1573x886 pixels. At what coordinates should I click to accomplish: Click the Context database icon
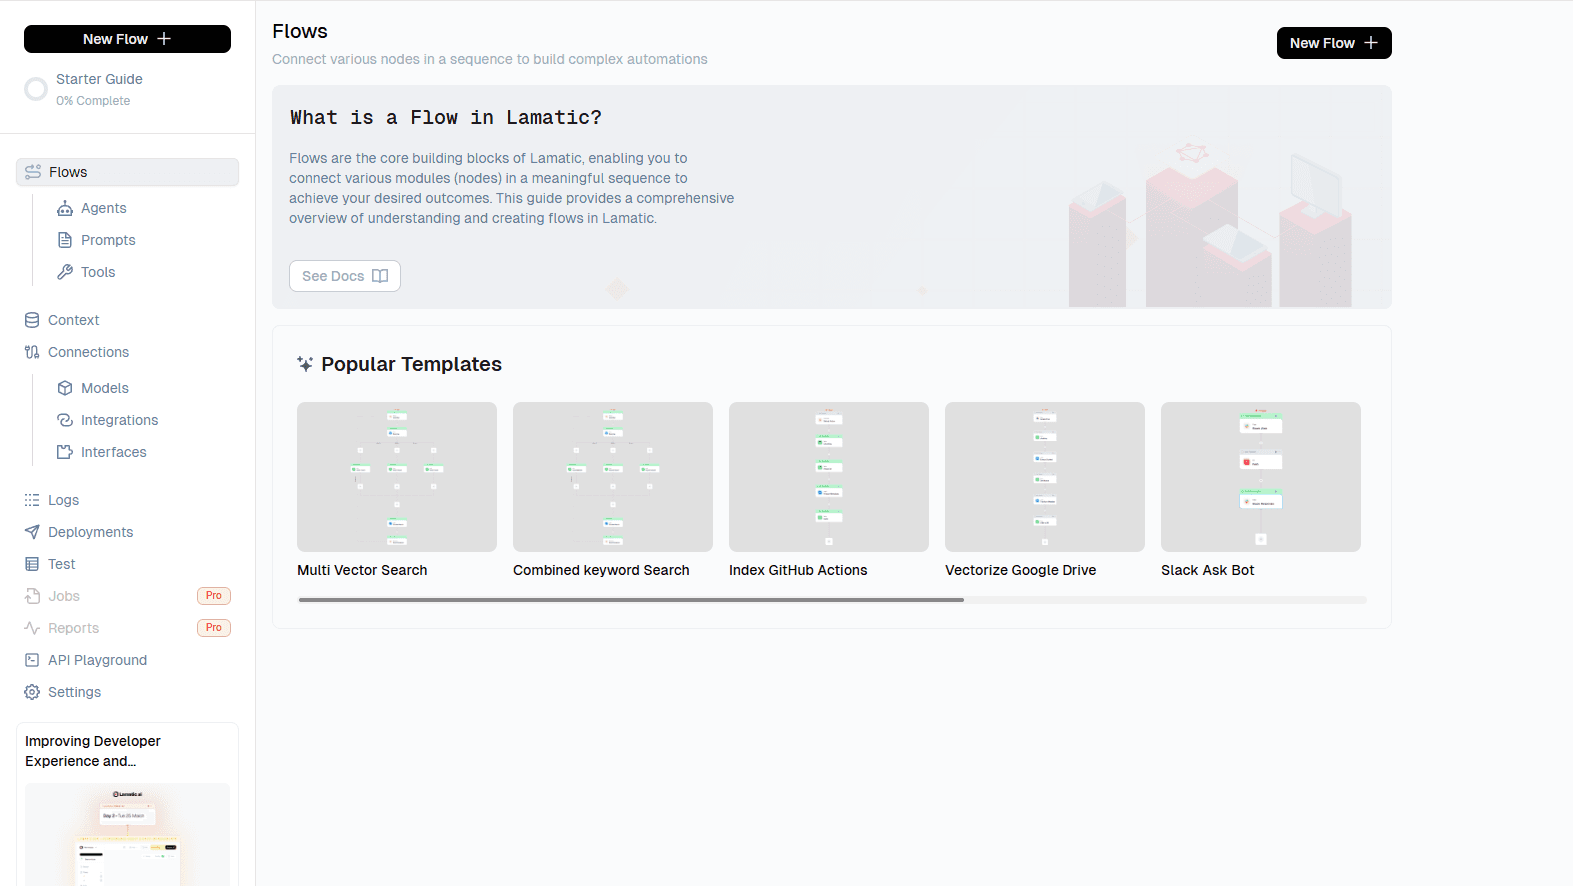(x=32, y=320)
